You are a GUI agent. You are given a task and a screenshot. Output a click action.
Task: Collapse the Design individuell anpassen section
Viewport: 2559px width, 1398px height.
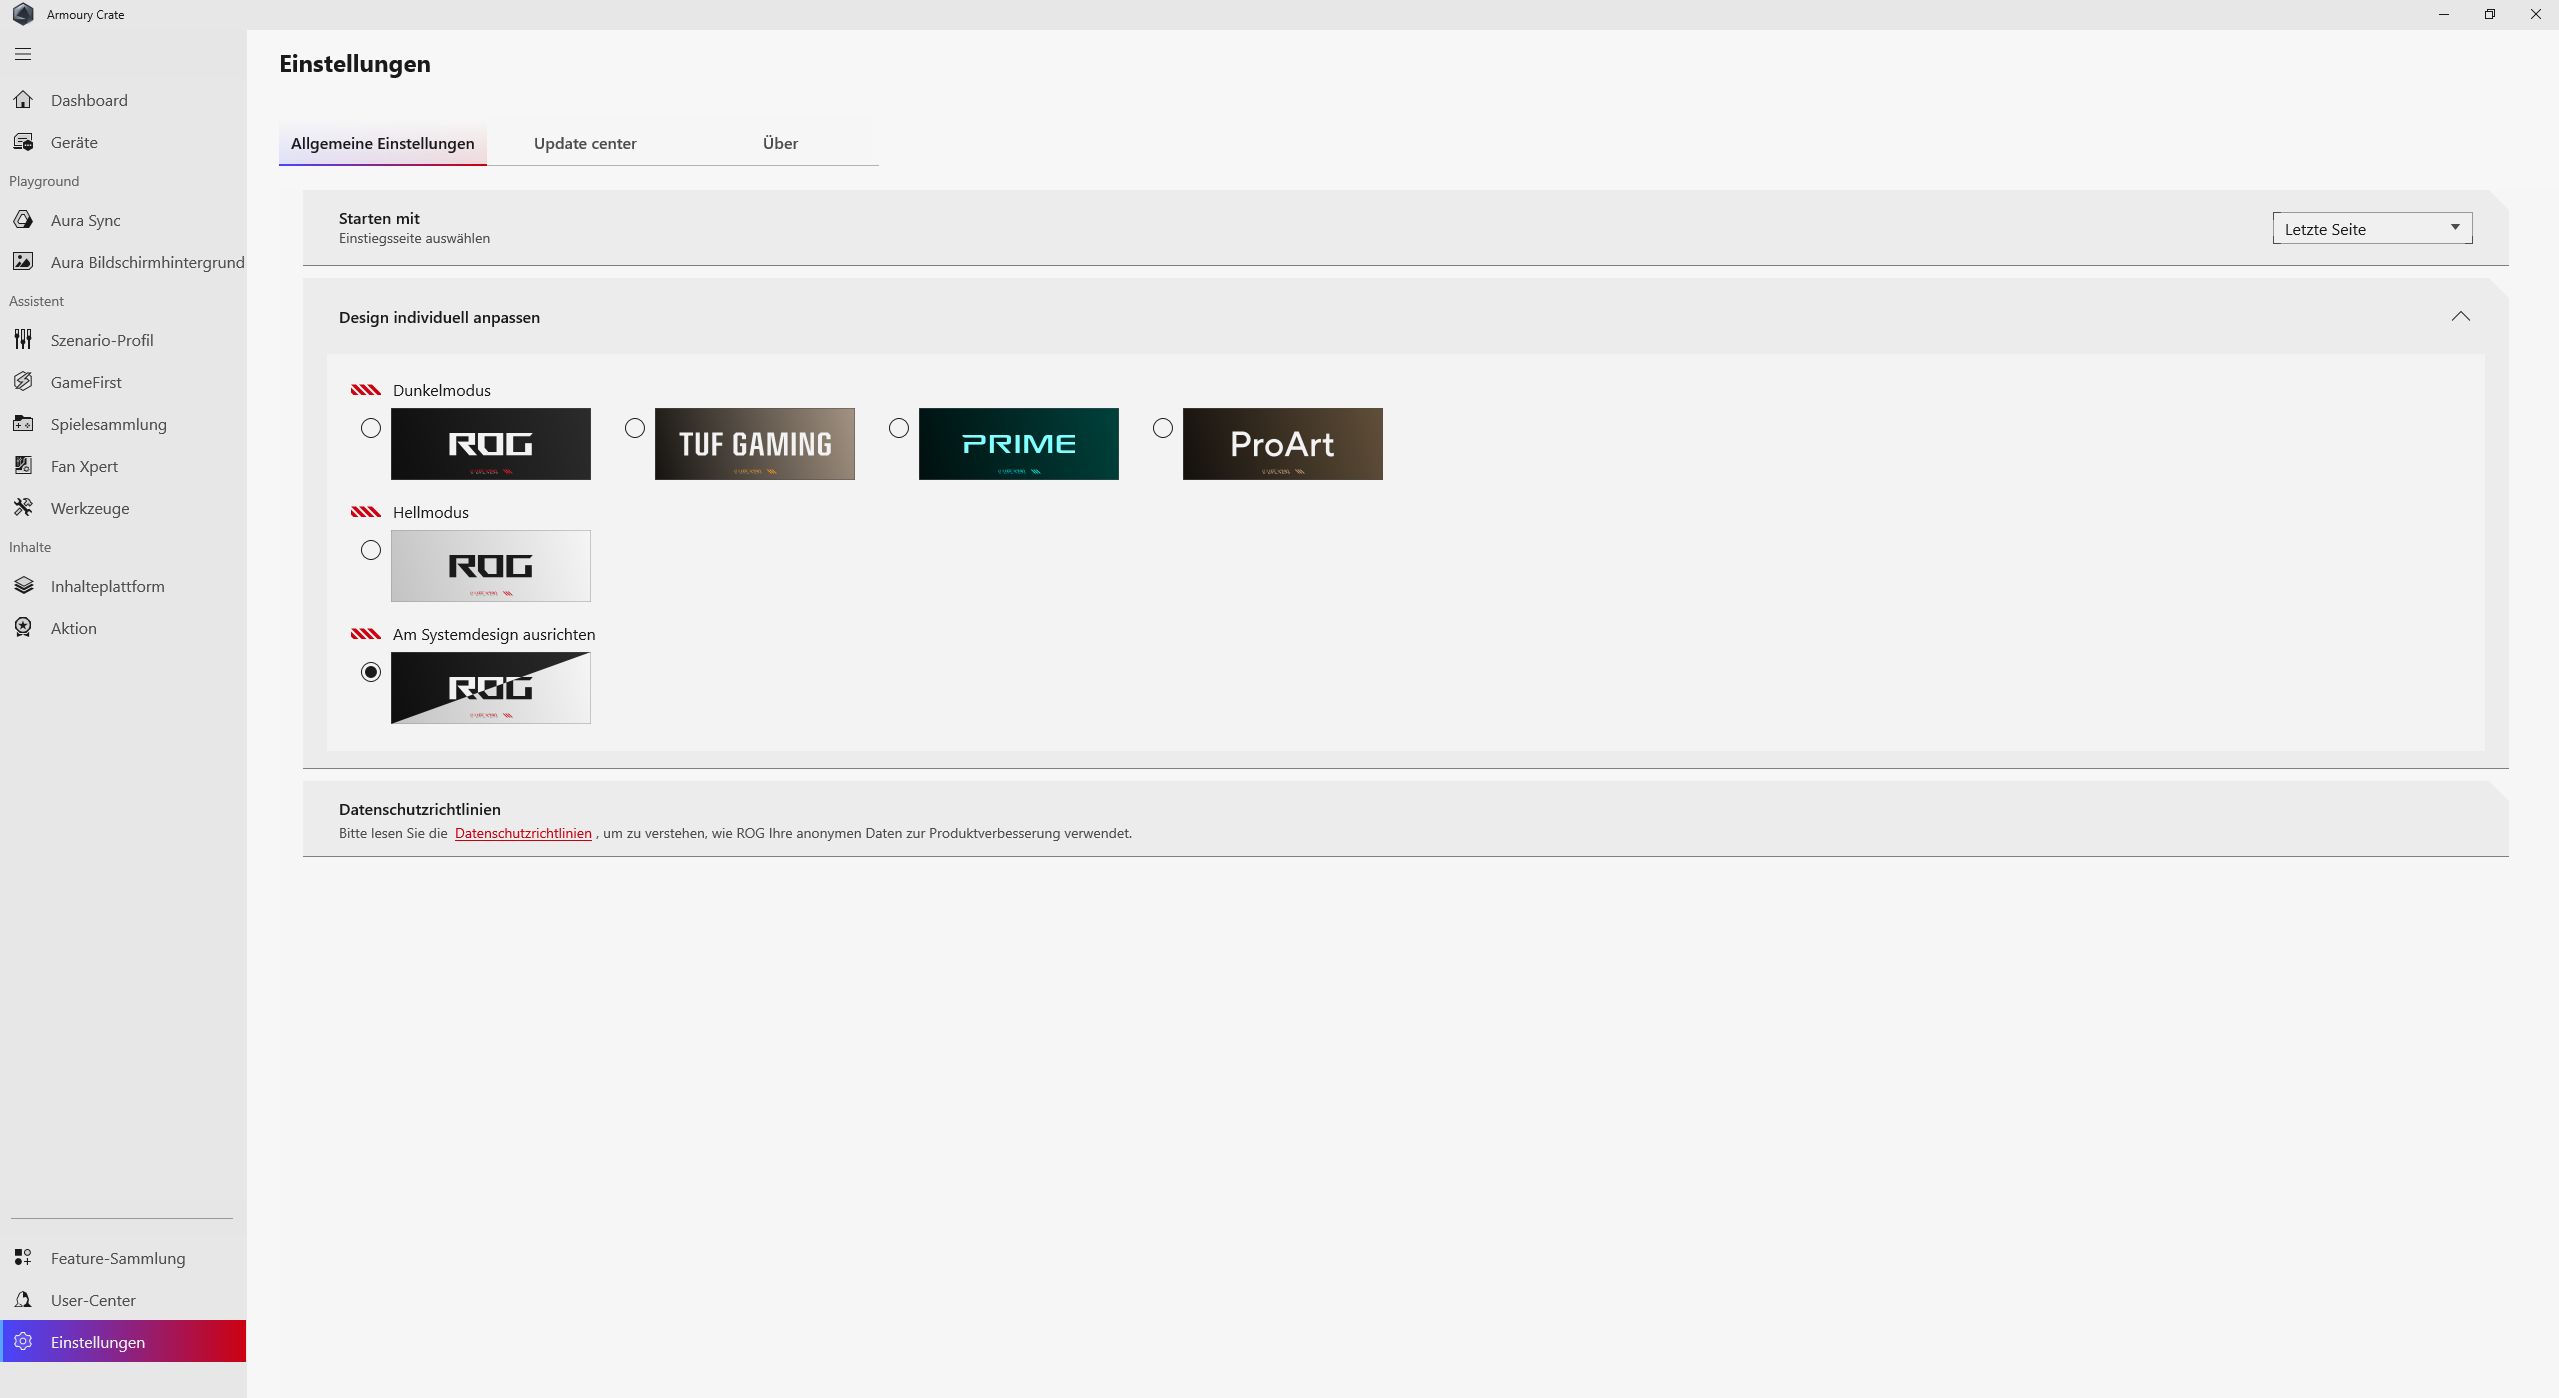click(x=2461, y=317)
